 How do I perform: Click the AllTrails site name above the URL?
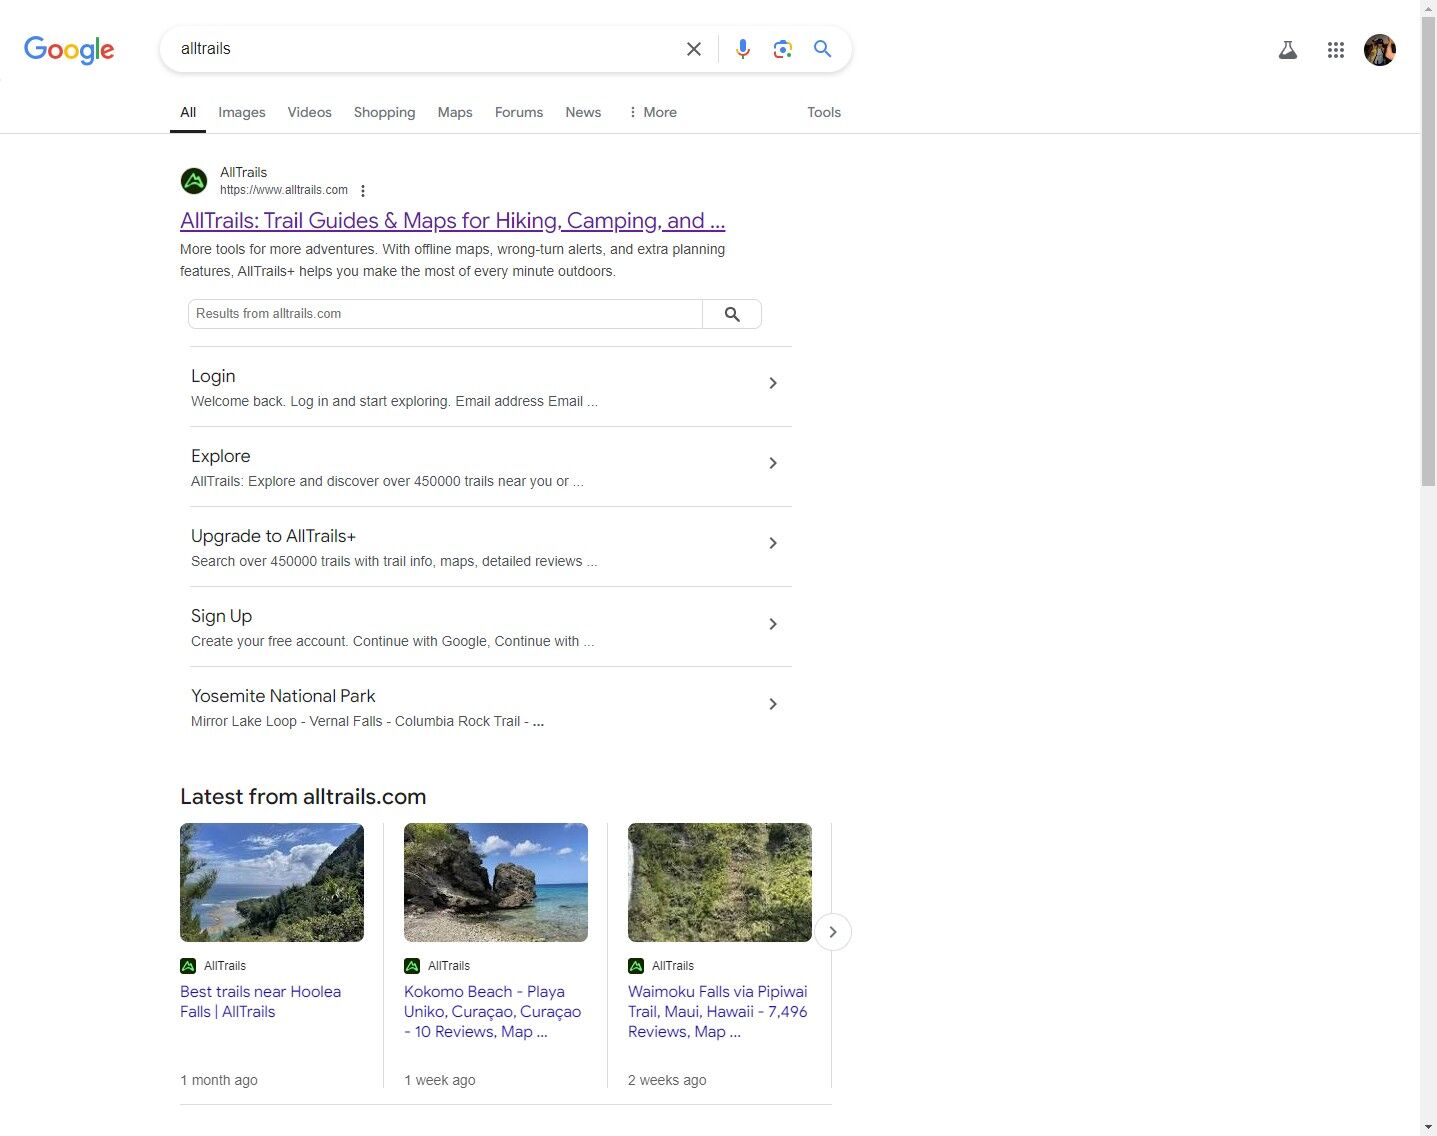(x=243, y=173)
